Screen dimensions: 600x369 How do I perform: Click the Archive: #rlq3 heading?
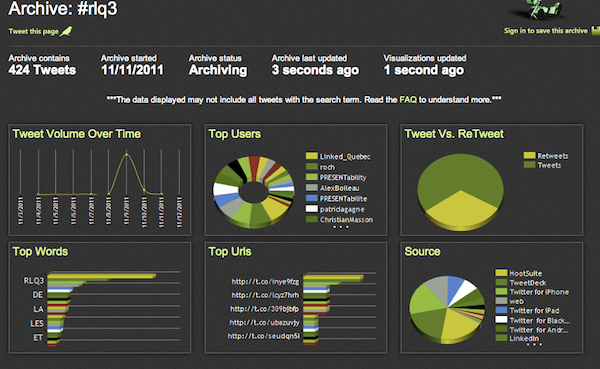coord(63,8)
